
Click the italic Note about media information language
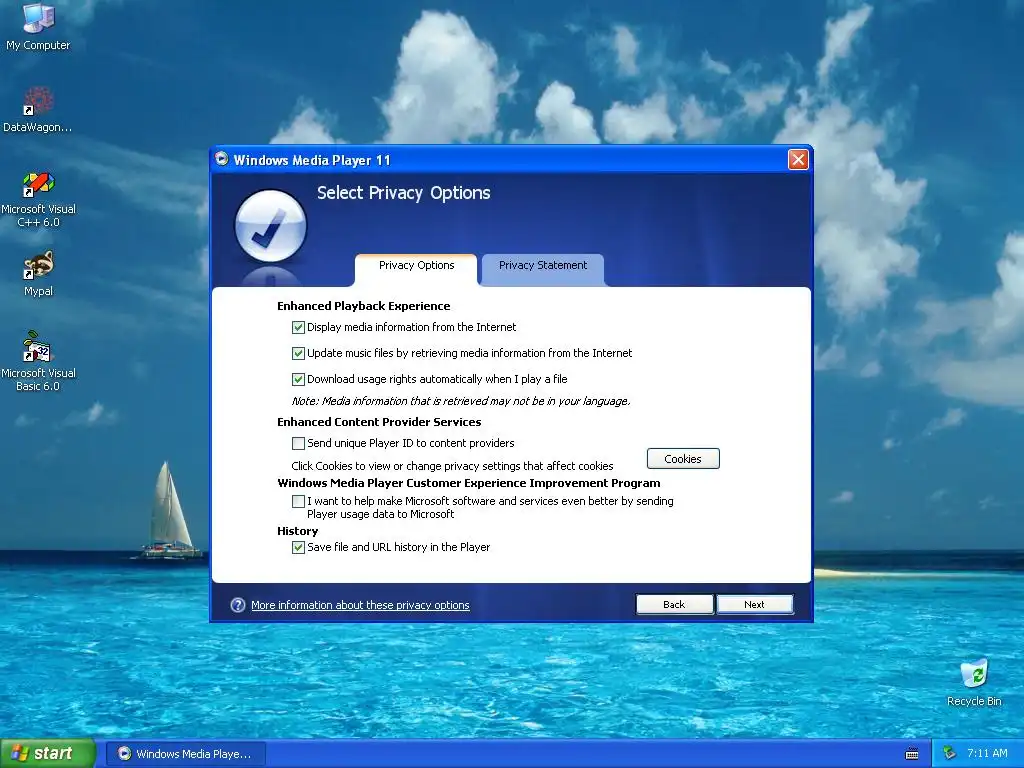click(460, 401)
